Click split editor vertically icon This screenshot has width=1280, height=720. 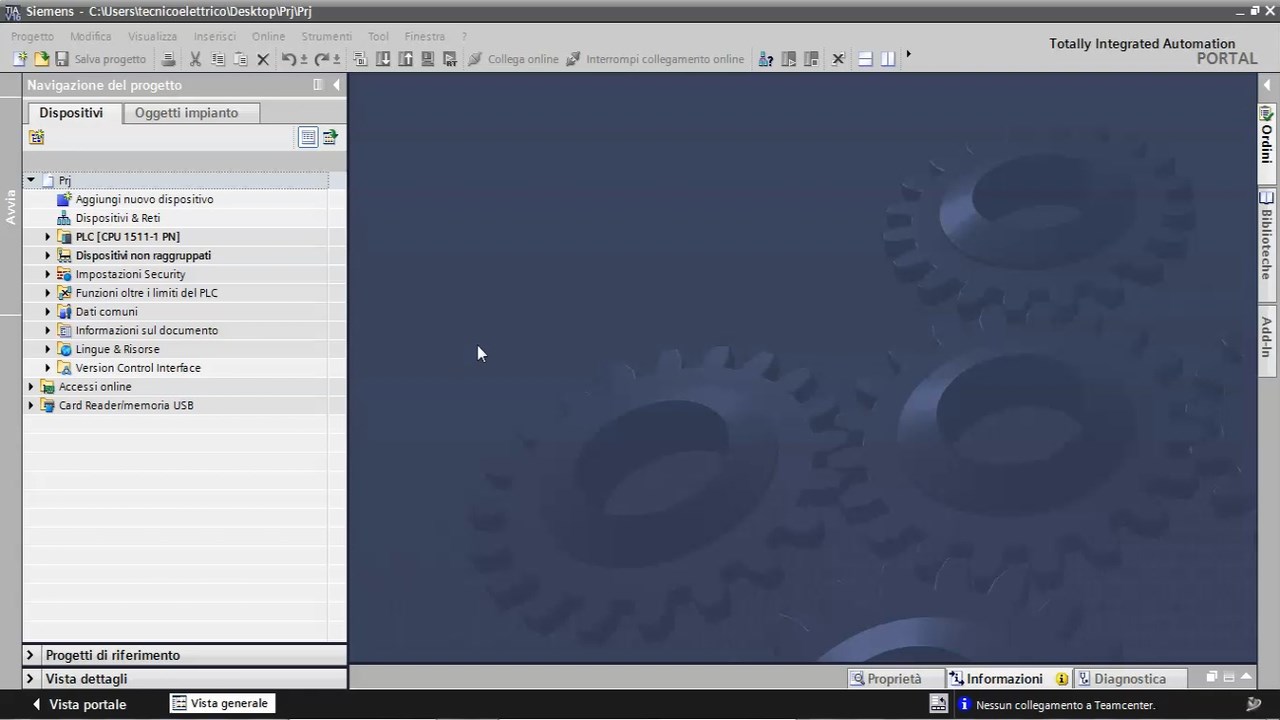pos(887,59)
